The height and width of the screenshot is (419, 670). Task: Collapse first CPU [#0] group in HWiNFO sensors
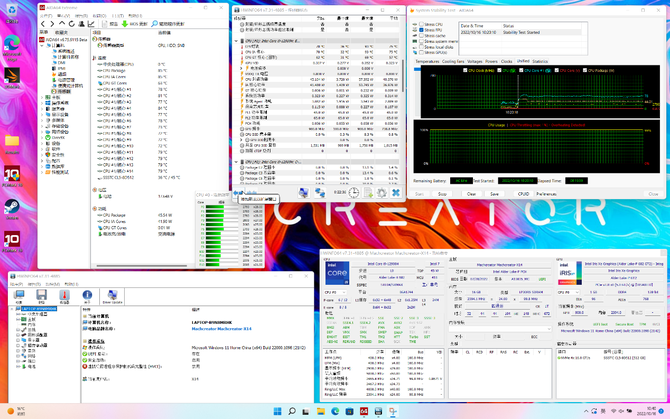pos(236,41)
